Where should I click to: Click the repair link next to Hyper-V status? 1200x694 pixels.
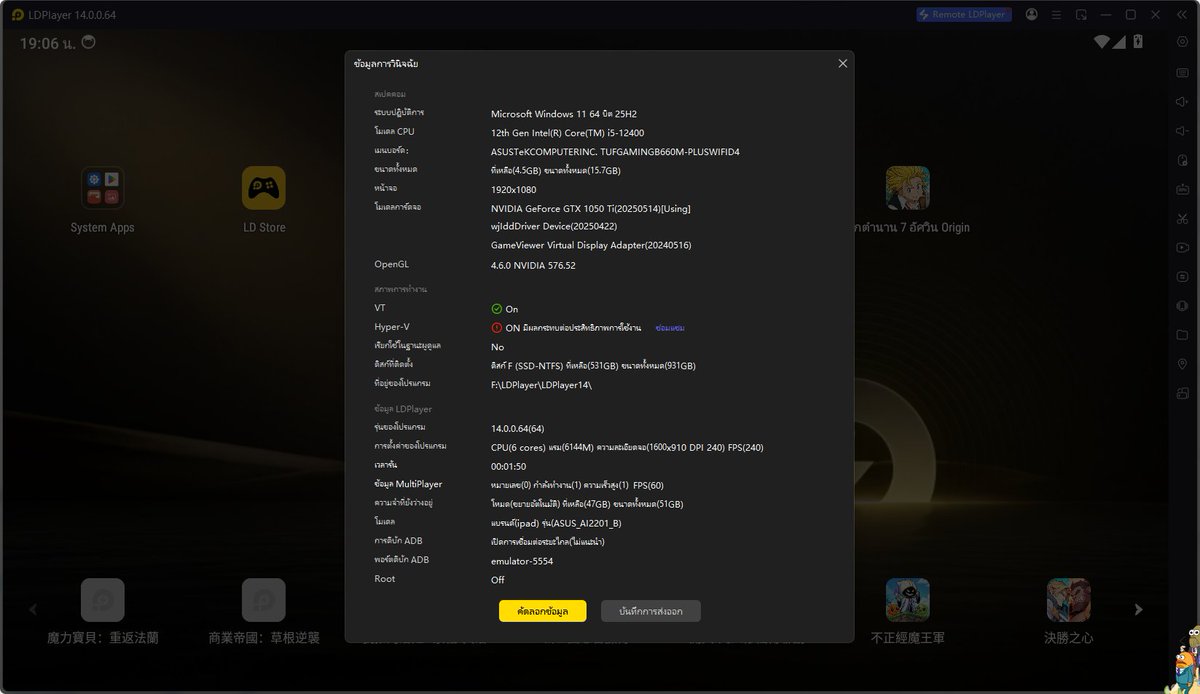[x=668, y=327]
